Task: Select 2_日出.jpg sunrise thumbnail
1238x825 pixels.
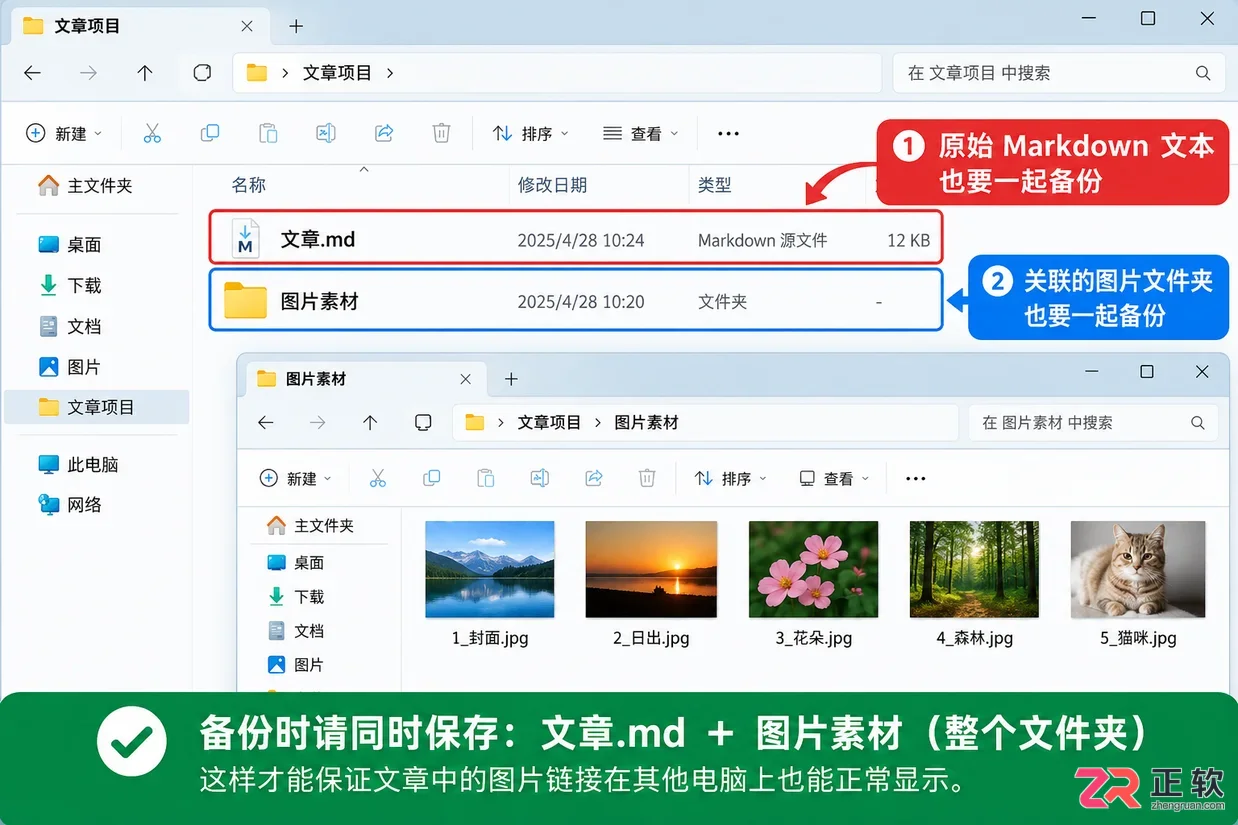Action: pos(651,569)
